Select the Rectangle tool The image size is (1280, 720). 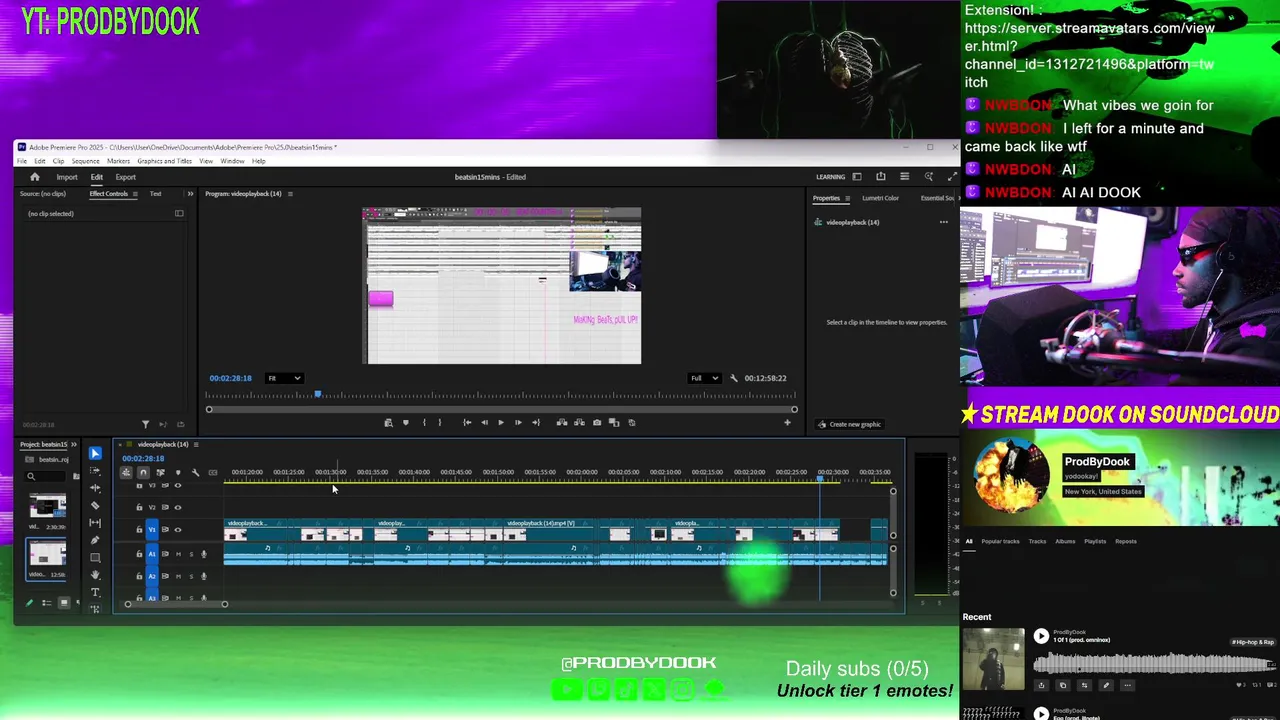point(95,557)
